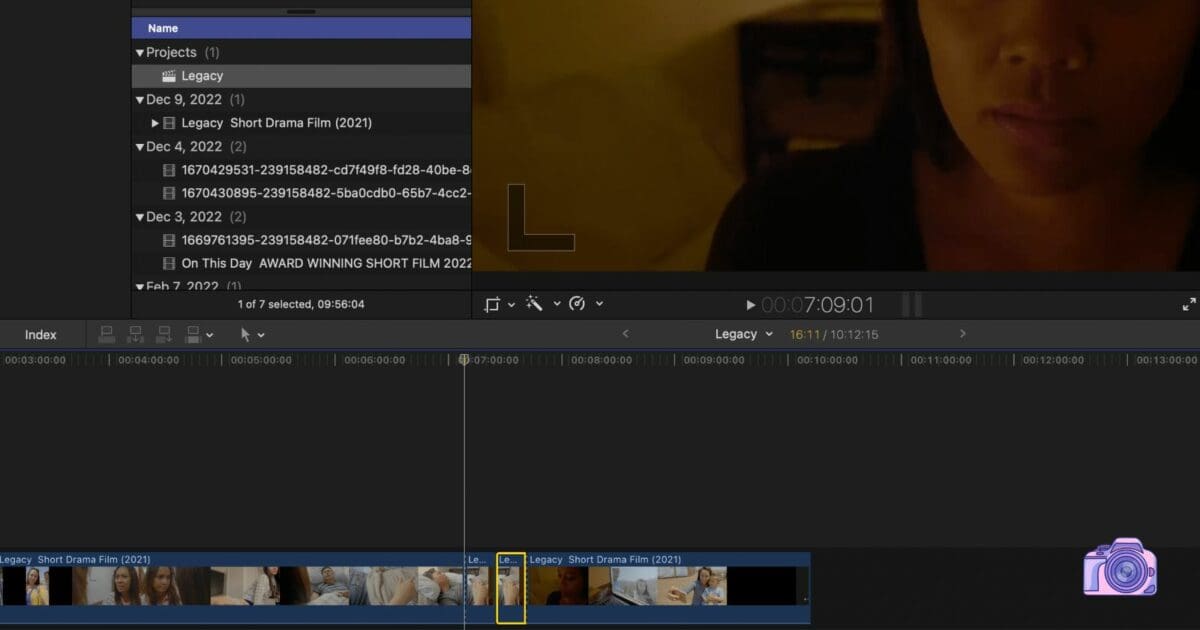Click the Overwrite clip icon
1200x630 pixels.
tap(192, 334)
